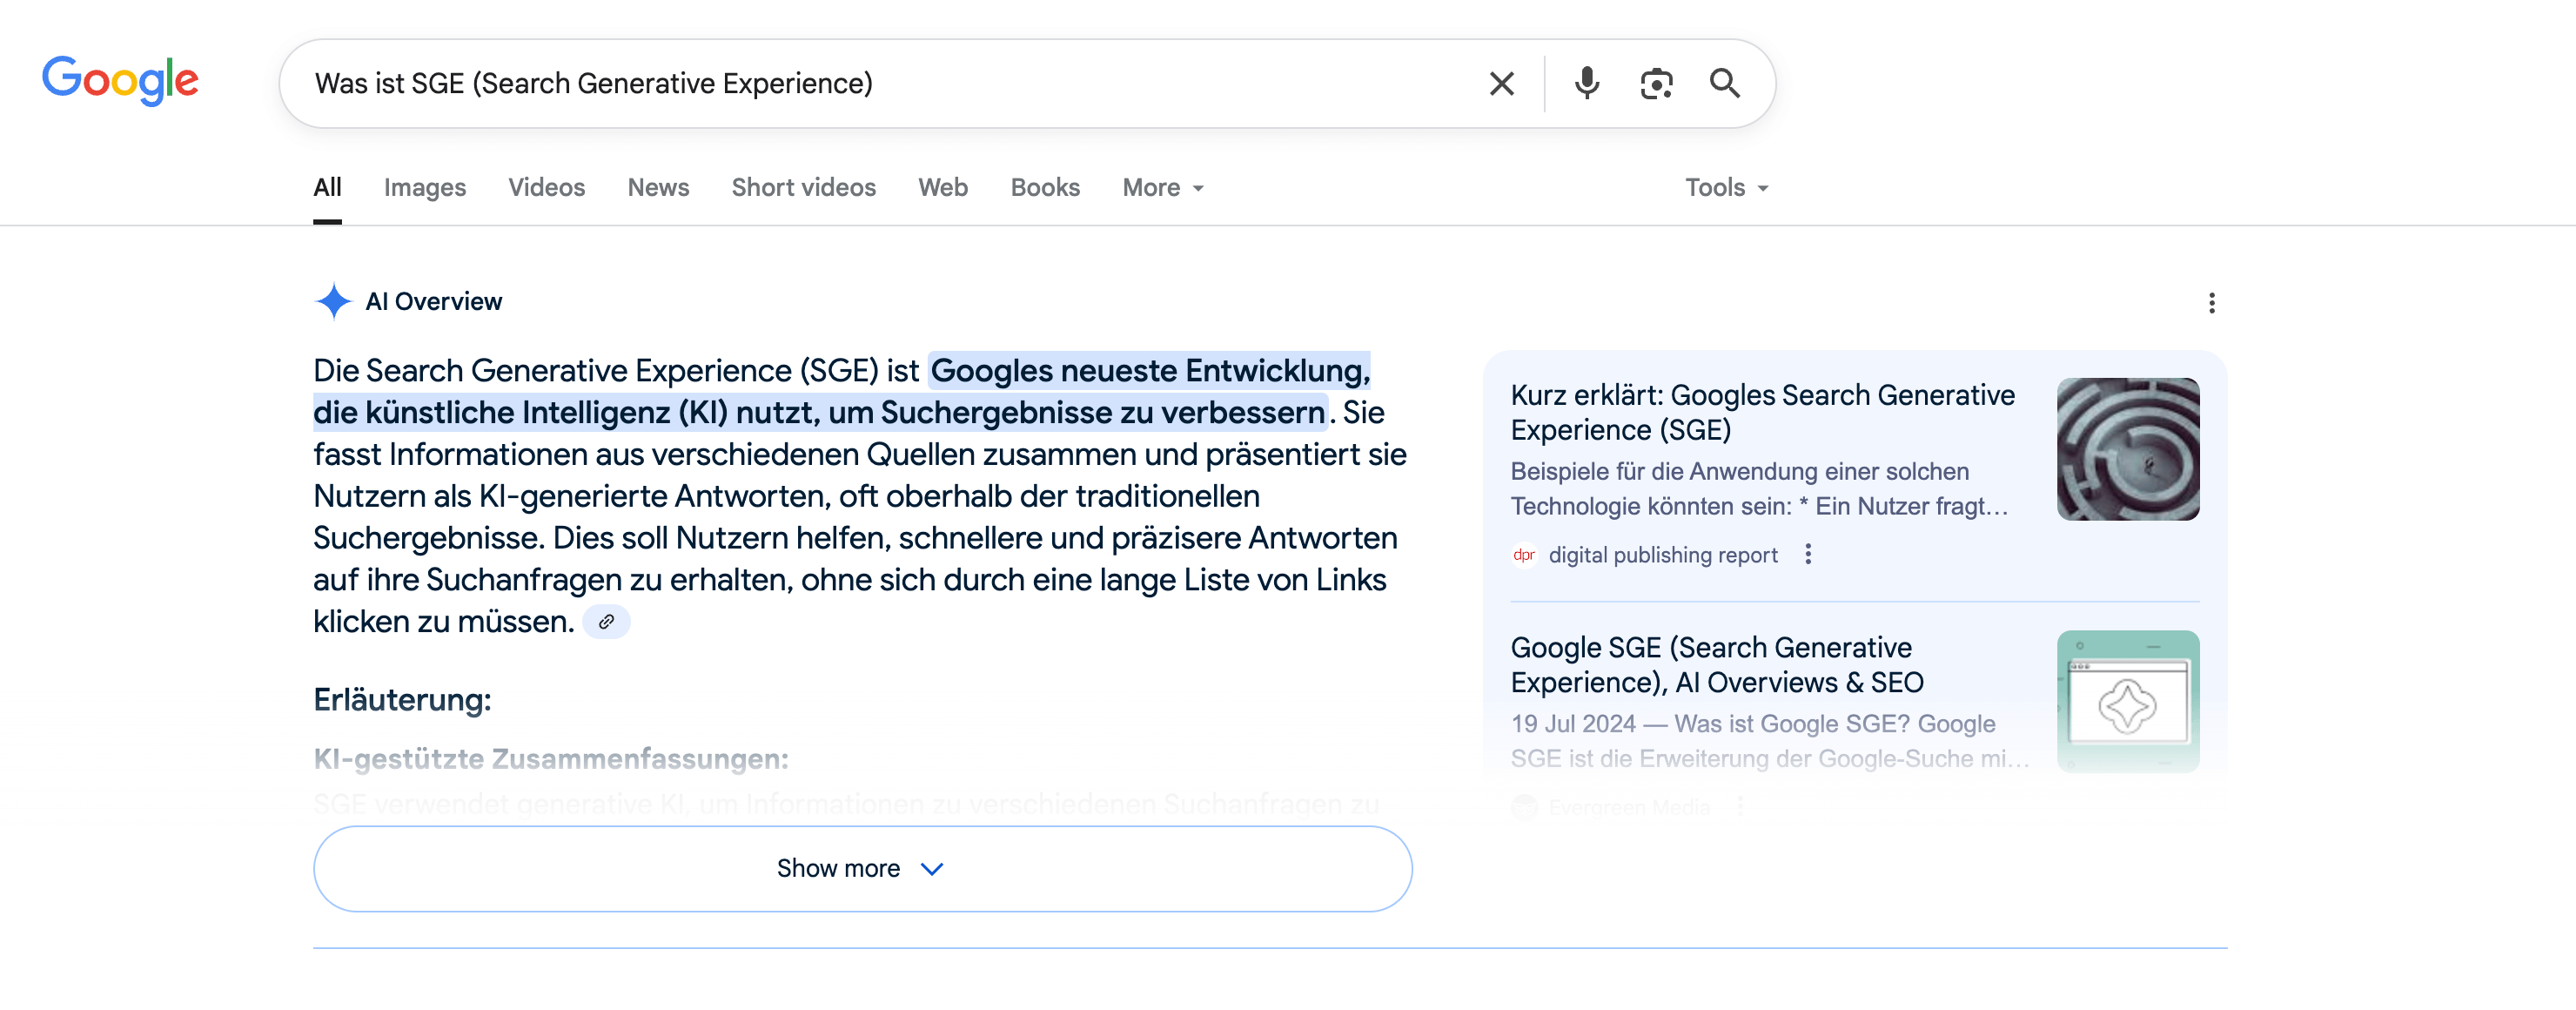
Task: Switch to the Books tab
Action: click(x=1044, y=188)
